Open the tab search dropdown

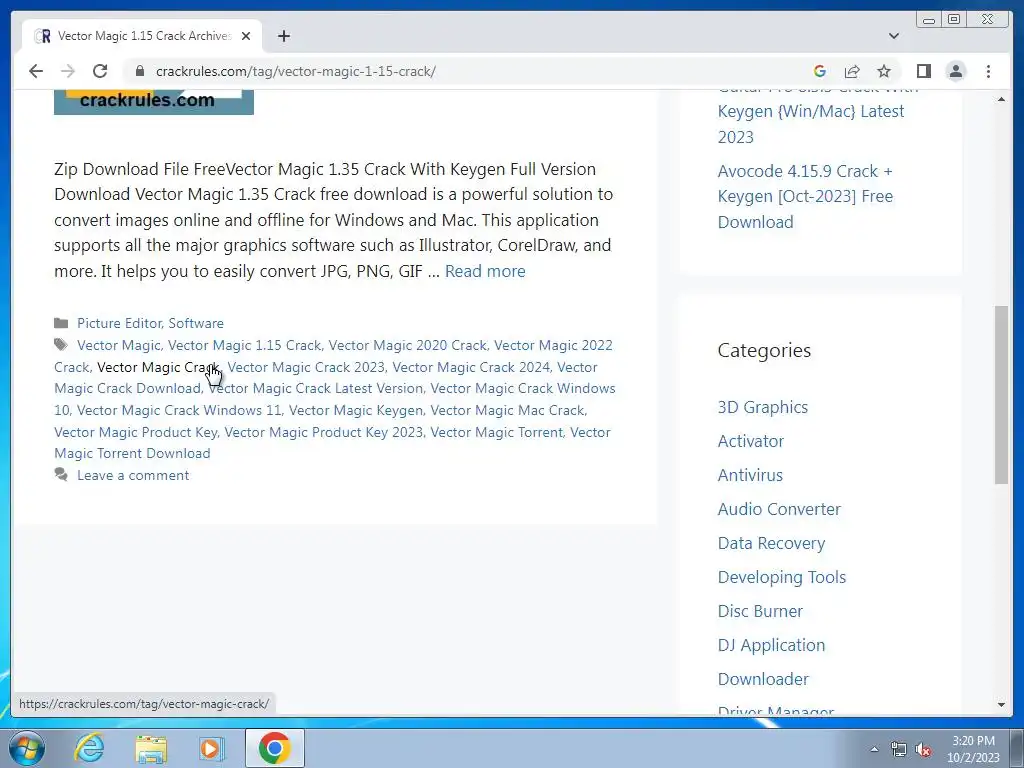894,36
